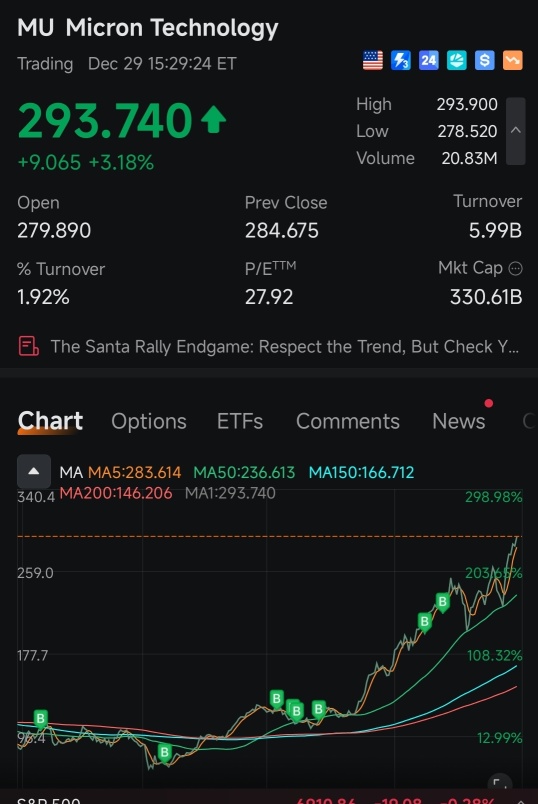This screenshot has width=538, height=804.
Task: Tap the US flag market icon
Action: [373, 61]
